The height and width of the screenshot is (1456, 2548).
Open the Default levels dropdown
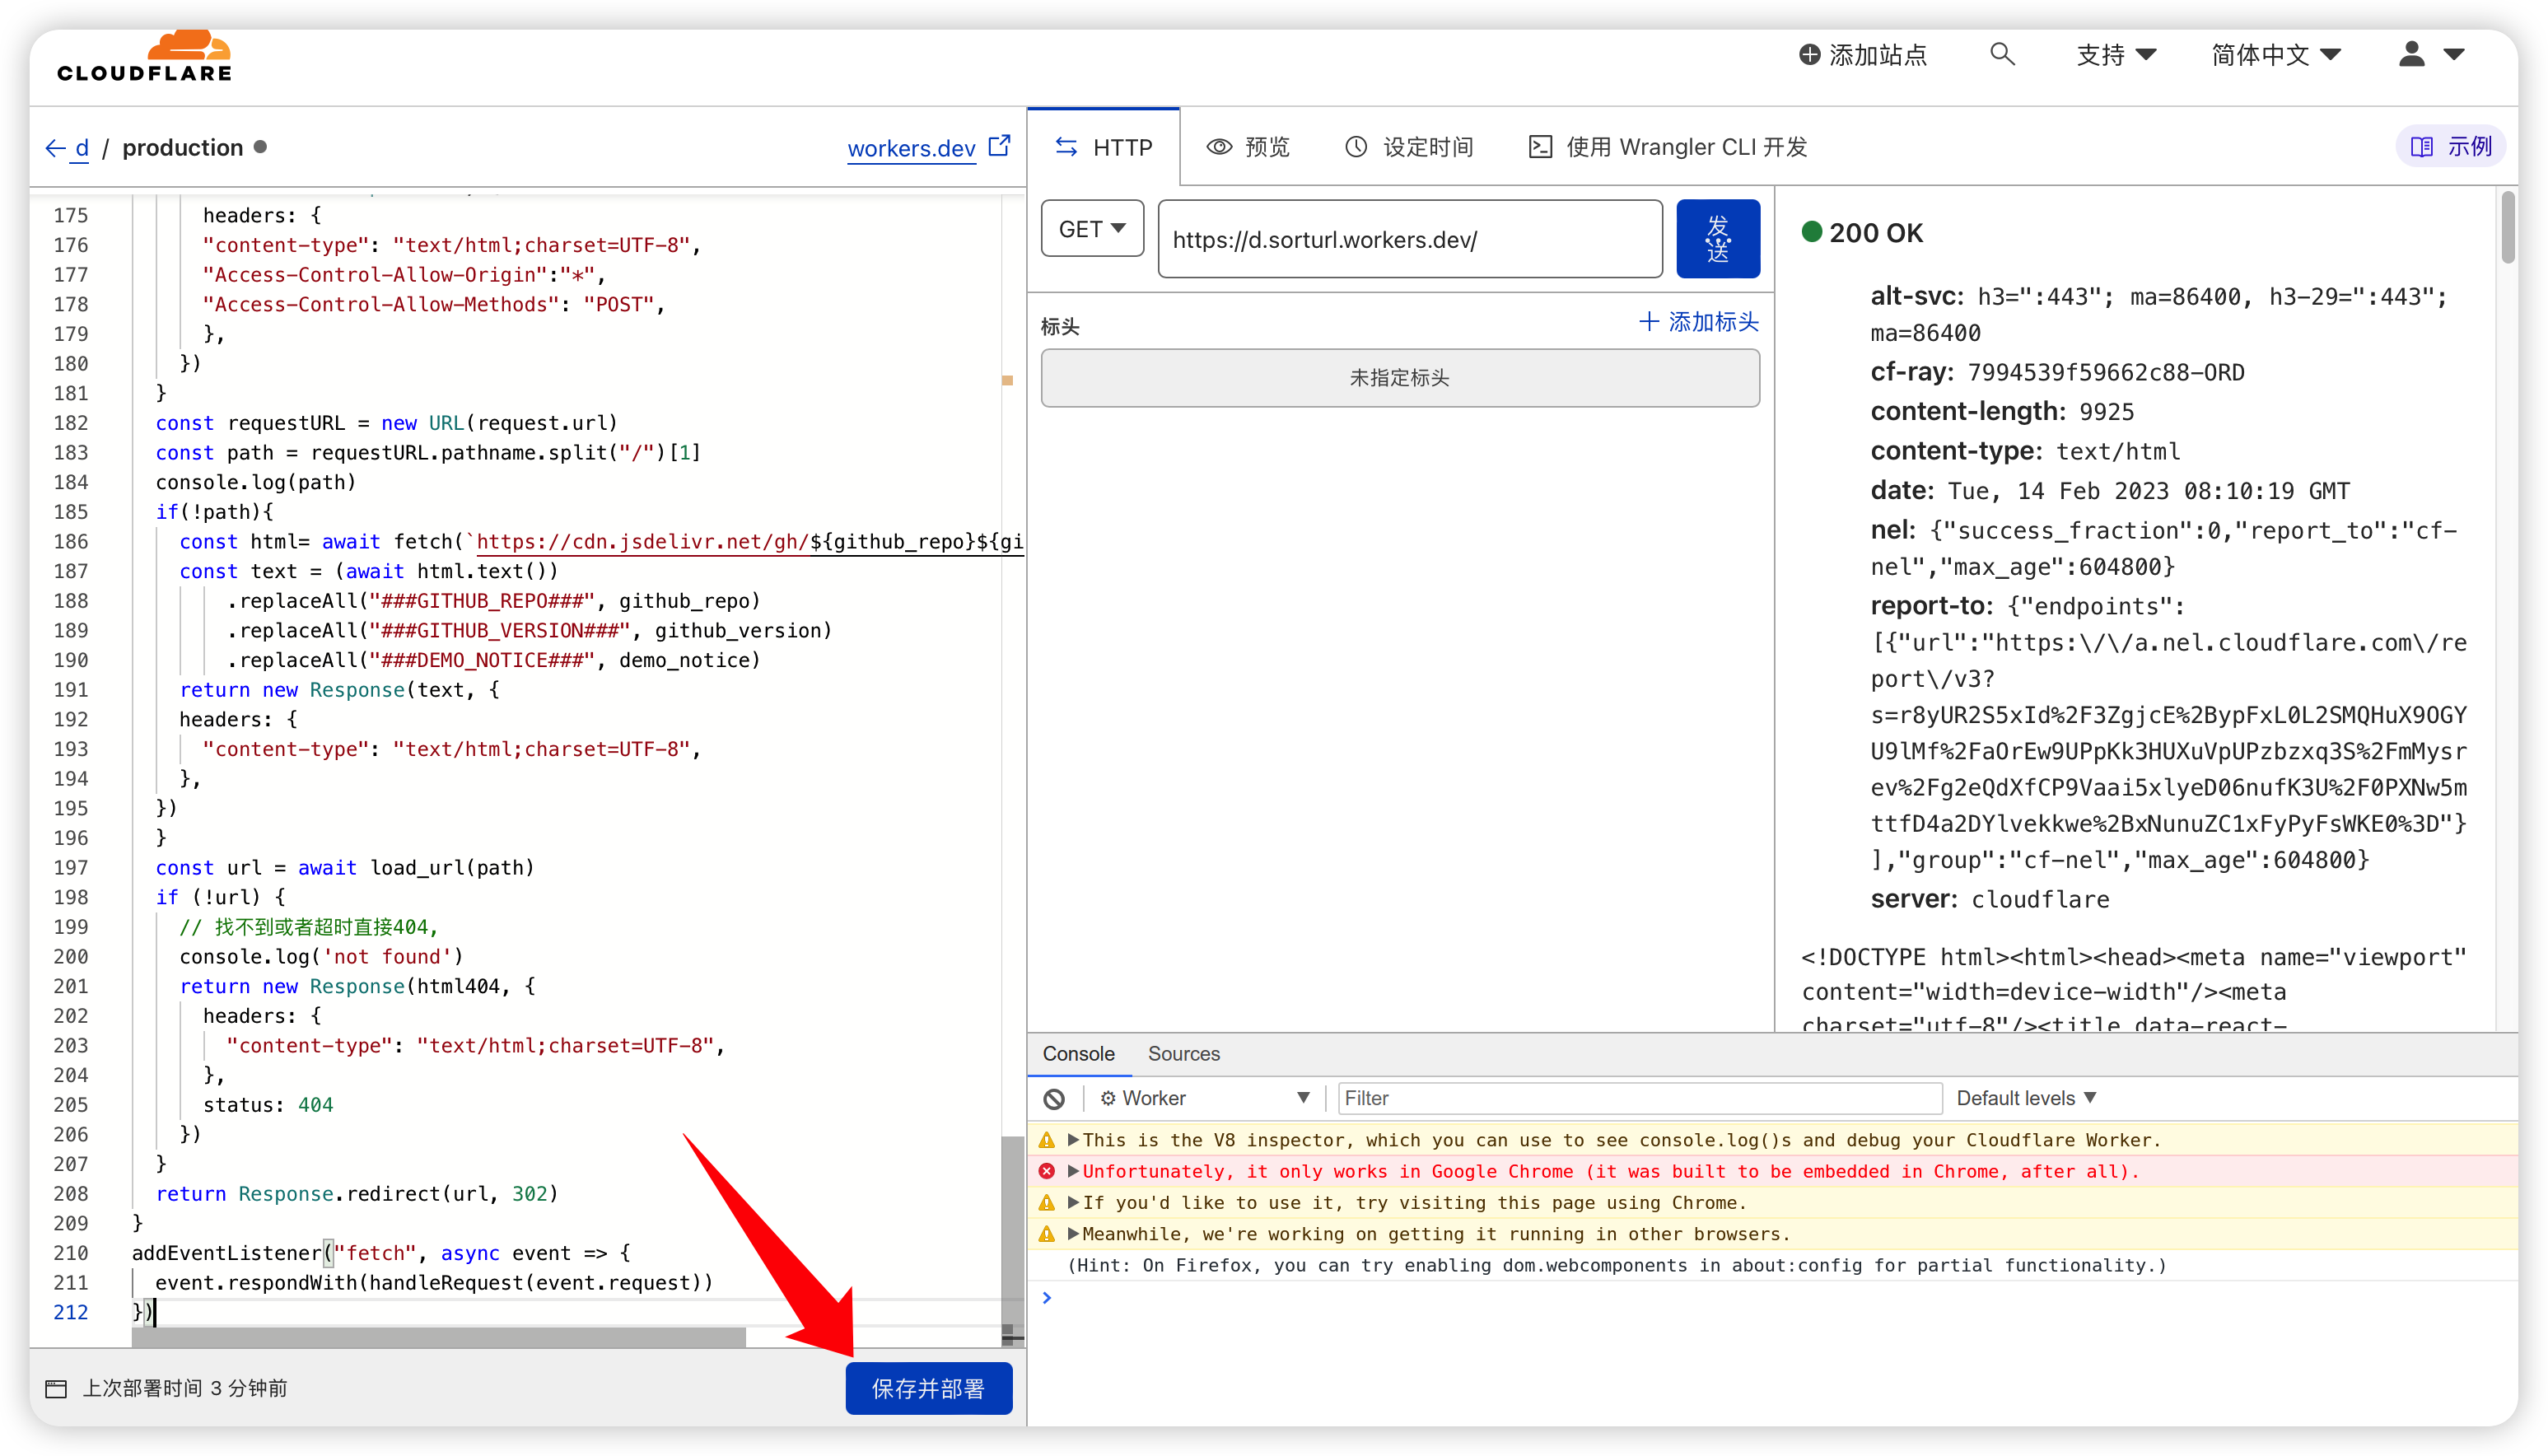[x=2027, y=1098]
